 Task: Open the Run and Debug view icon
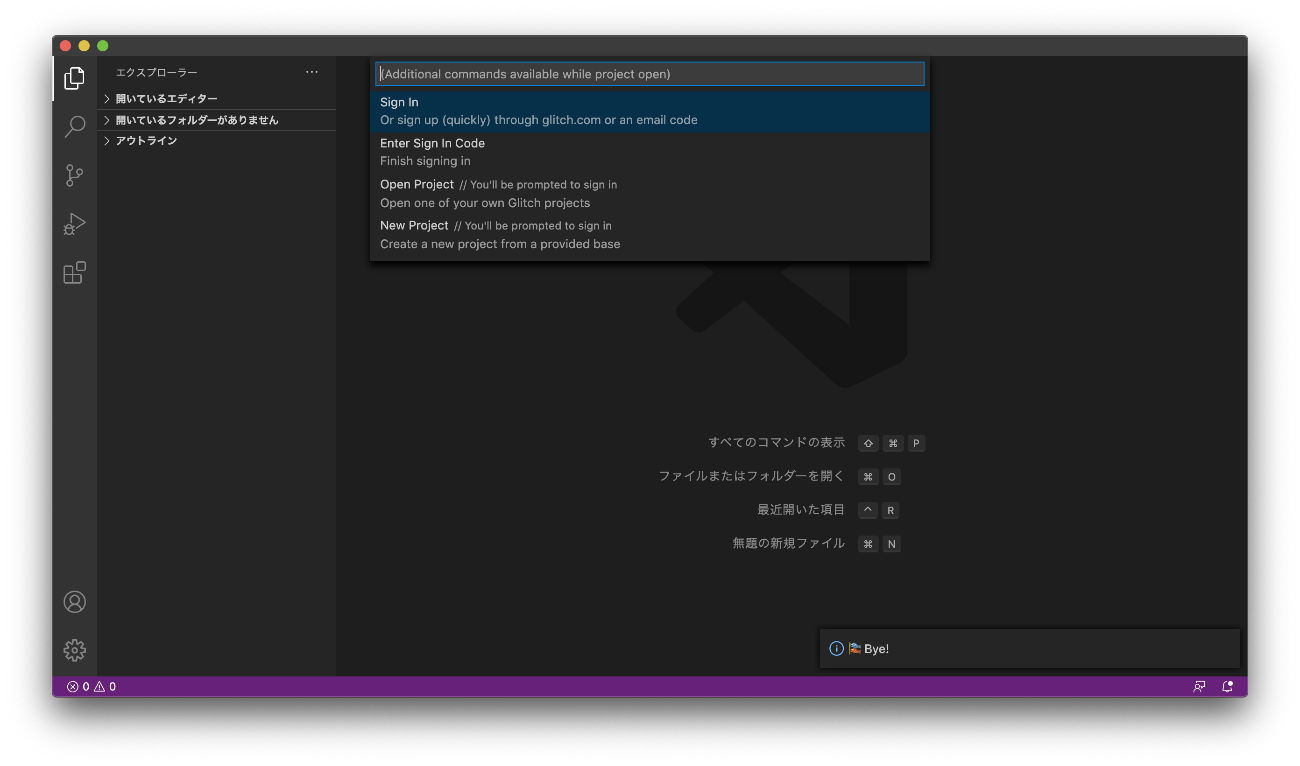point(74,224)
